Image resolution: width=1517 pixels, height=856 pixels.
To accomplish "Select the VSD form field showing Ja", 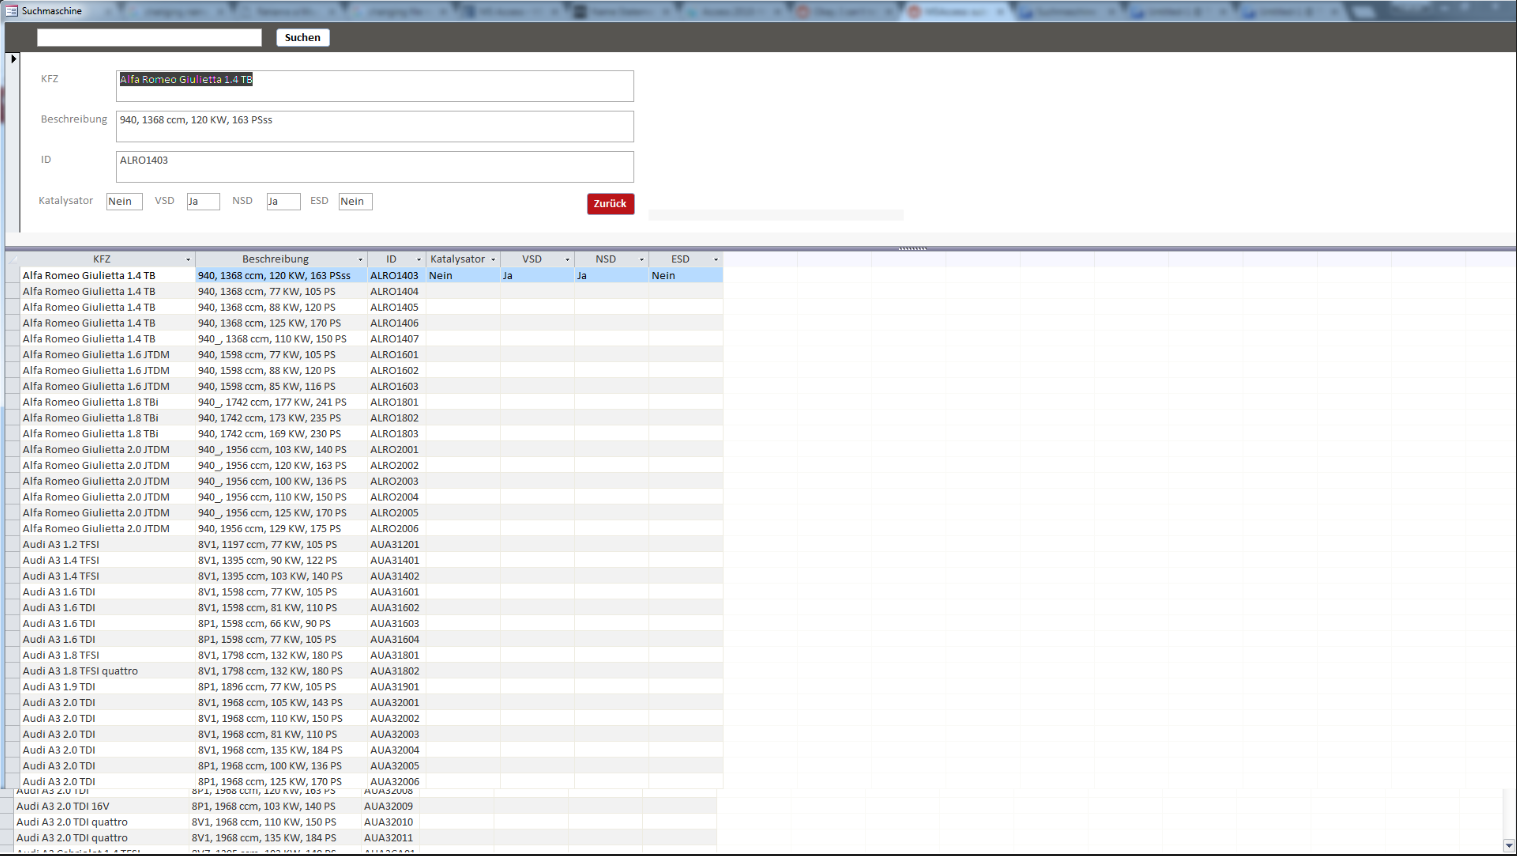I will [203, 202].
